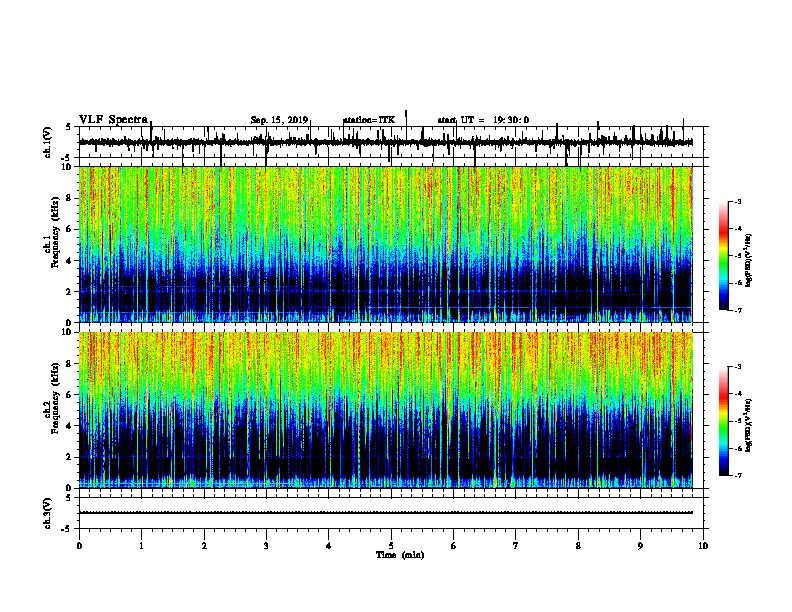Screen dimensions: 792x612
Task: Click inside the ch.2 spectrogram panel
Action: tap(386, 410)
